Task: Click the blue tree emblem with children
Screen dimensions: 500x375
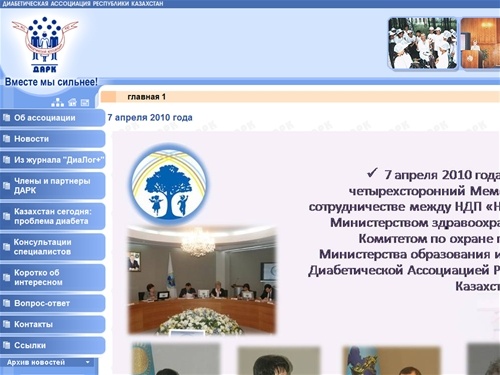Action: coord(168,185)
